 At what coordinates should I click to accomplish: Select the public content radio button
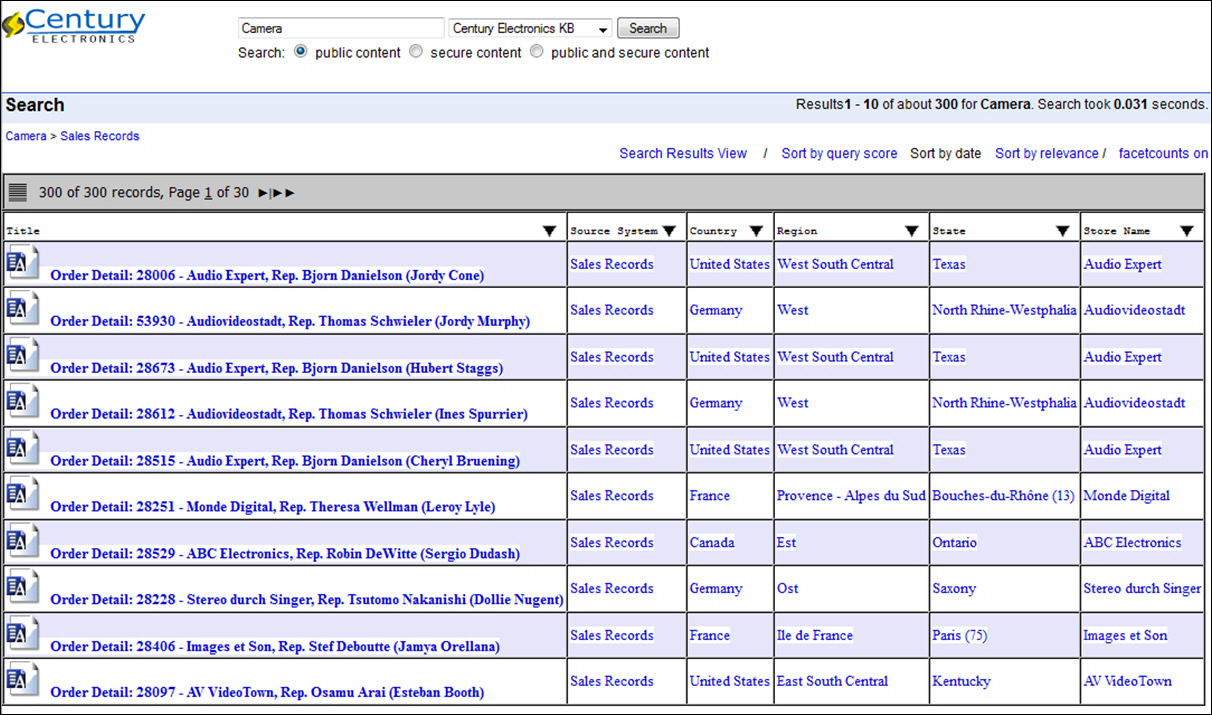coord(300,52)
